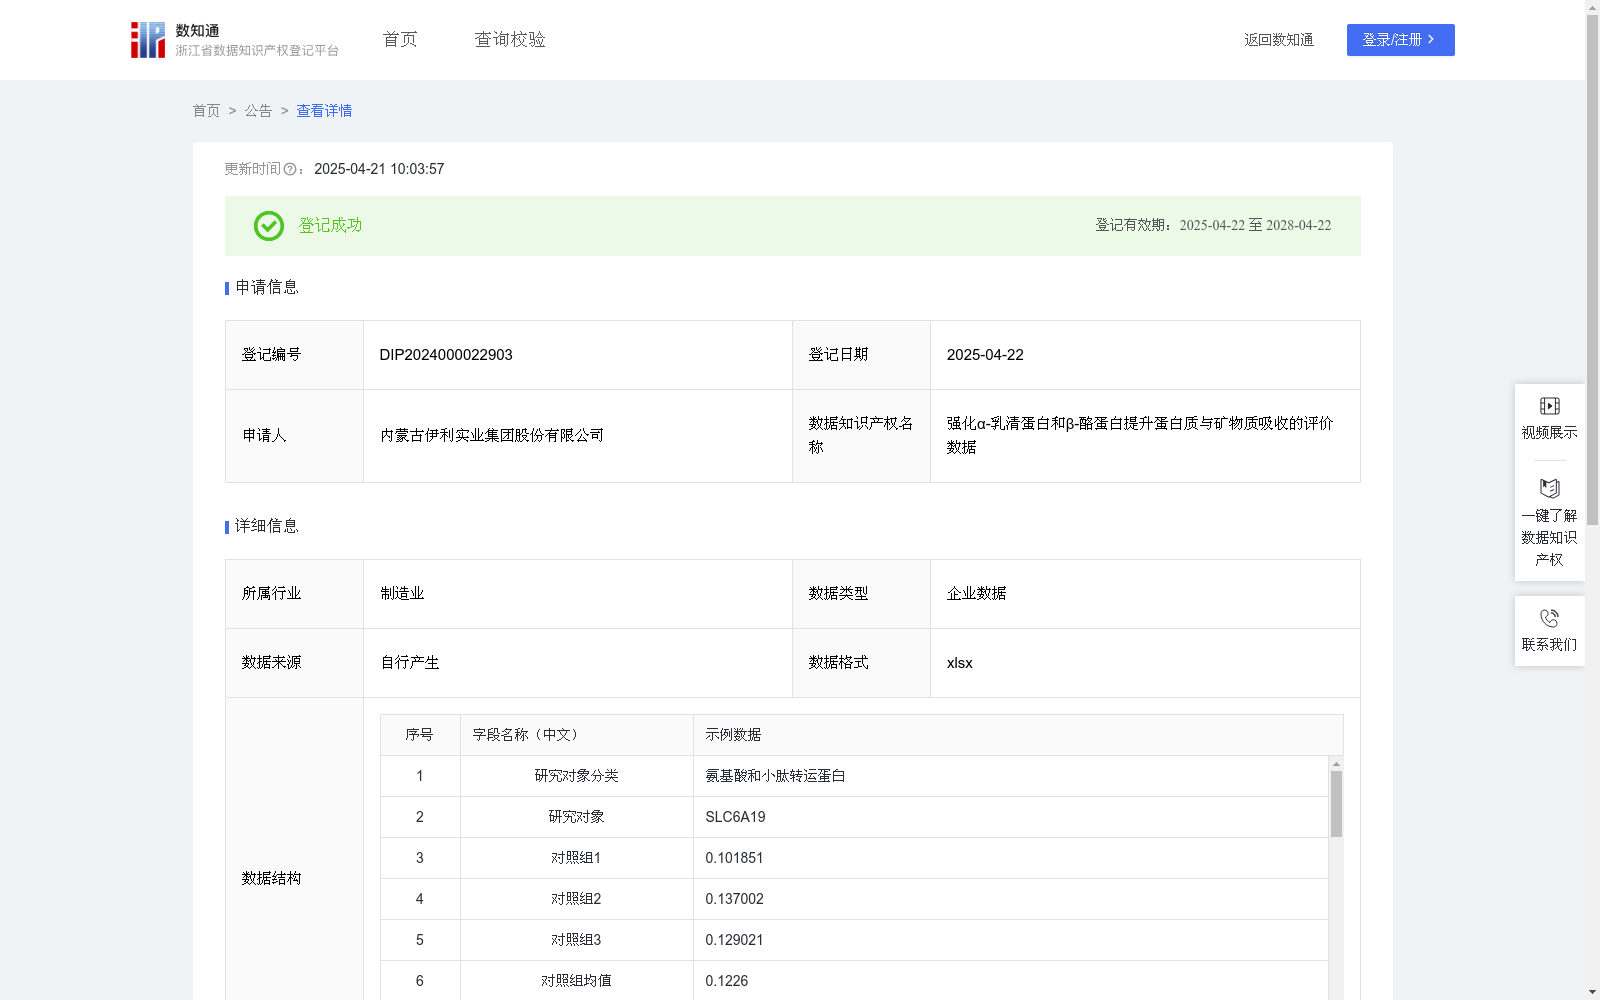
Task: Open the 联系我们 phone icon
Action: [x=1549, y=618]
